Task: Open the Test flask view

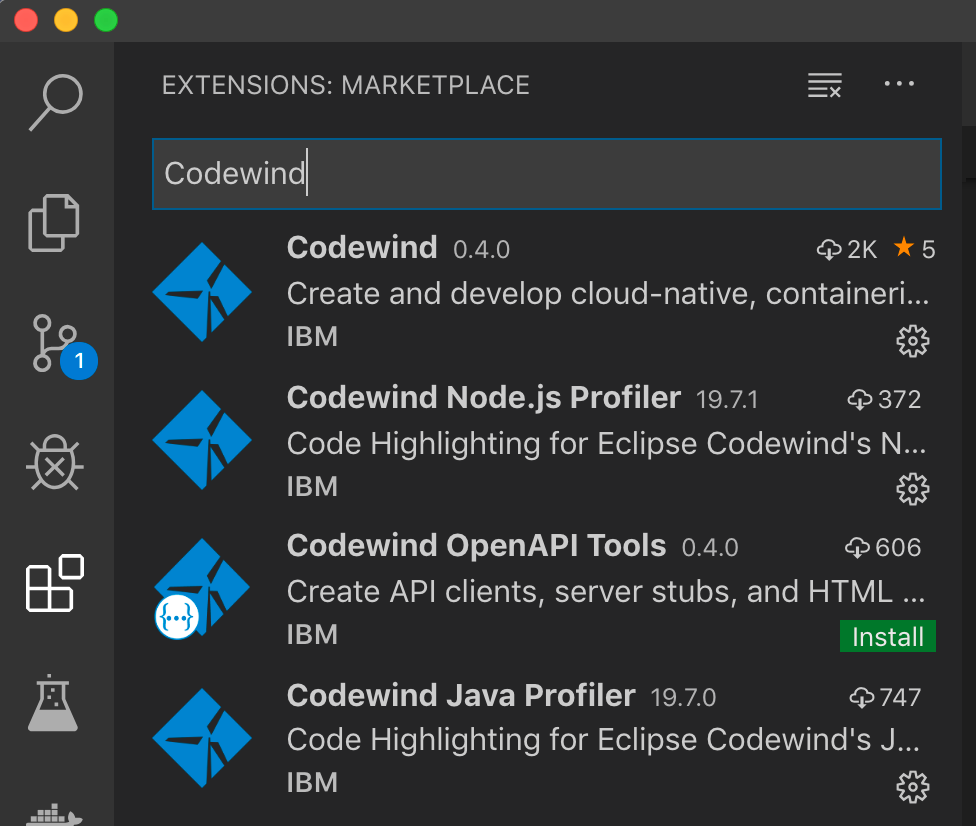Action: point(53,703)
